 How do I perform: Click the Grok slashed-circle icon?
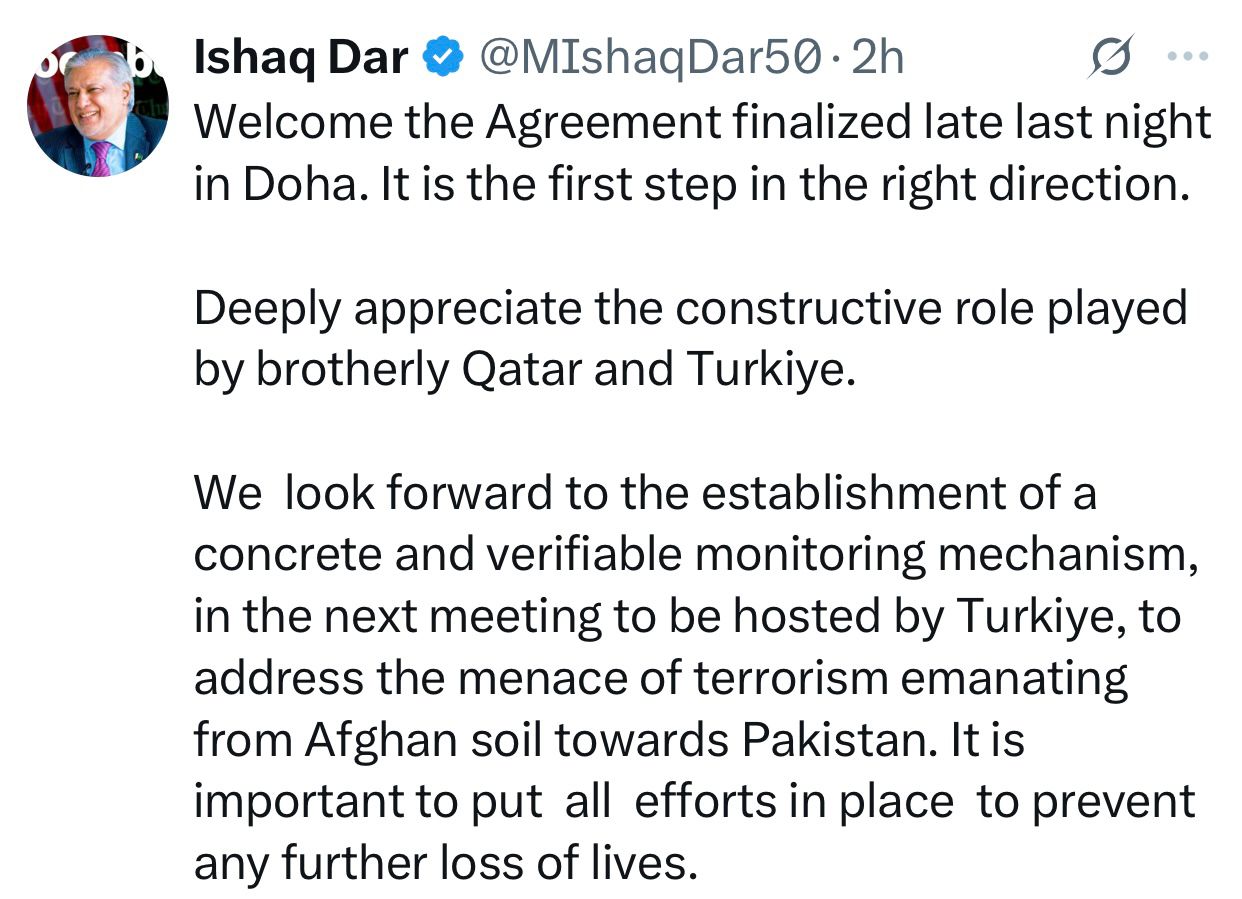pyautogui.click(x=1112, y=59)
